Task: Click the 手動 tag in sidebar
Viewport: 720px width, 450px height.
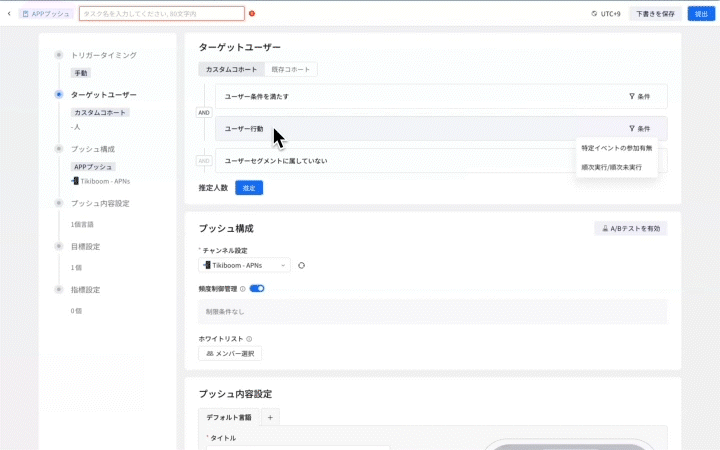Action: 81,73
